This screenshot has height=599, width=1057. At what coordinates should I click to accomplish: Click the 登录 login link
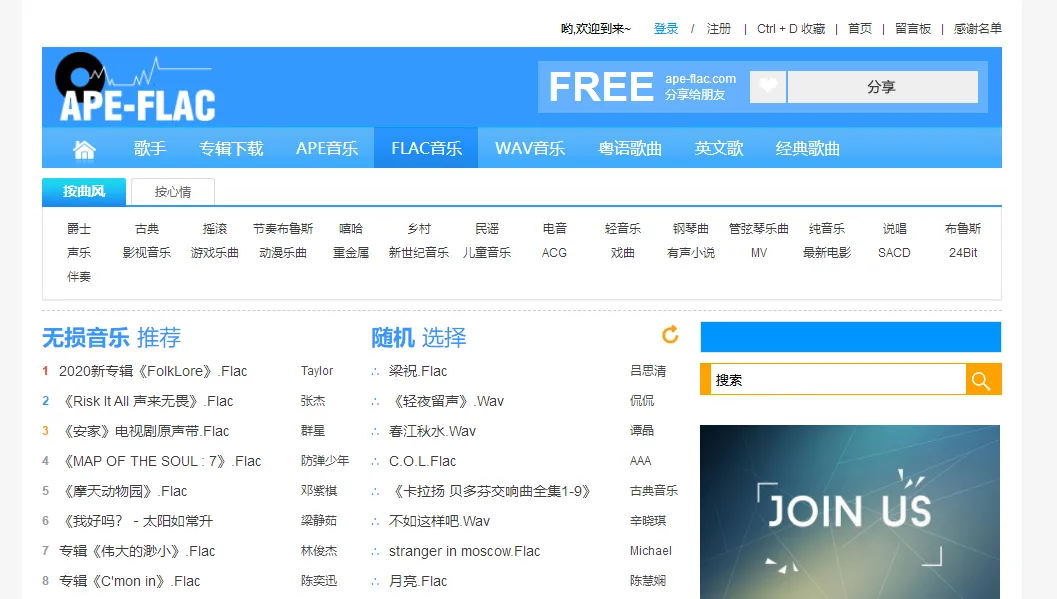(665, 28)
